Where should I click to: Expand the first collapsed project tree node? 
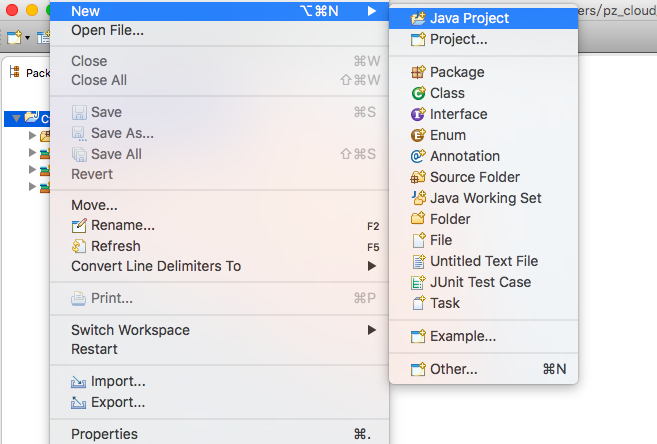click(32, 135)
